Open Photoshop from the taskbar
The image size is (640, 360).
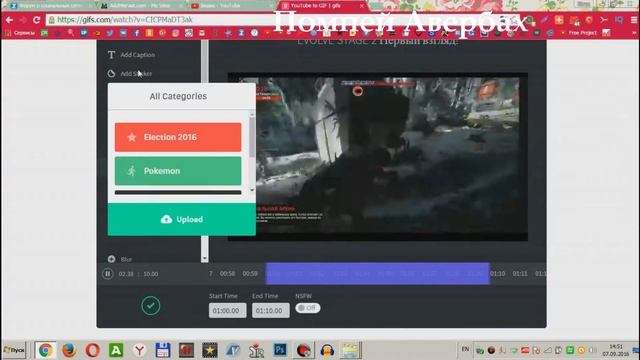tap(280, 350)
